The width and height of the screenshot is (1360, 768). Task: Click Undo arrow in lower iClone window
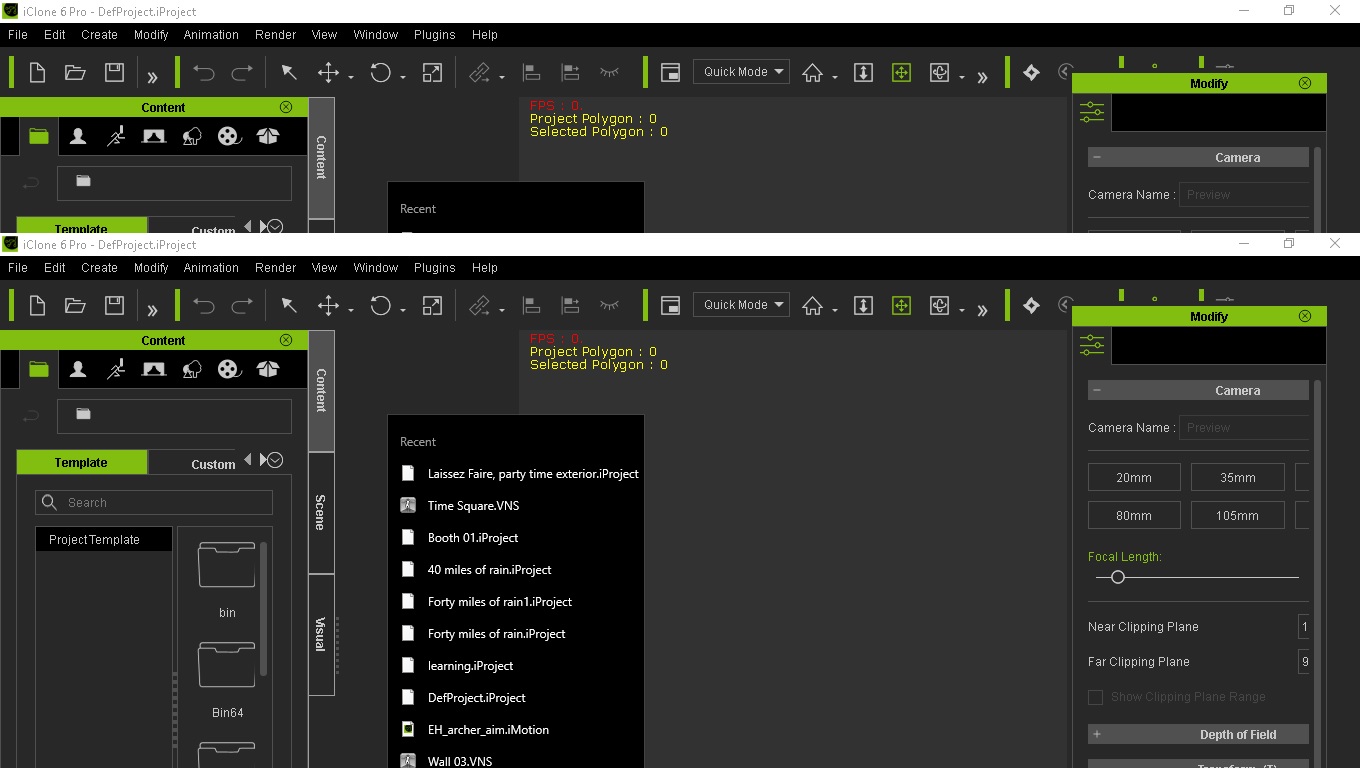(204, 305)
